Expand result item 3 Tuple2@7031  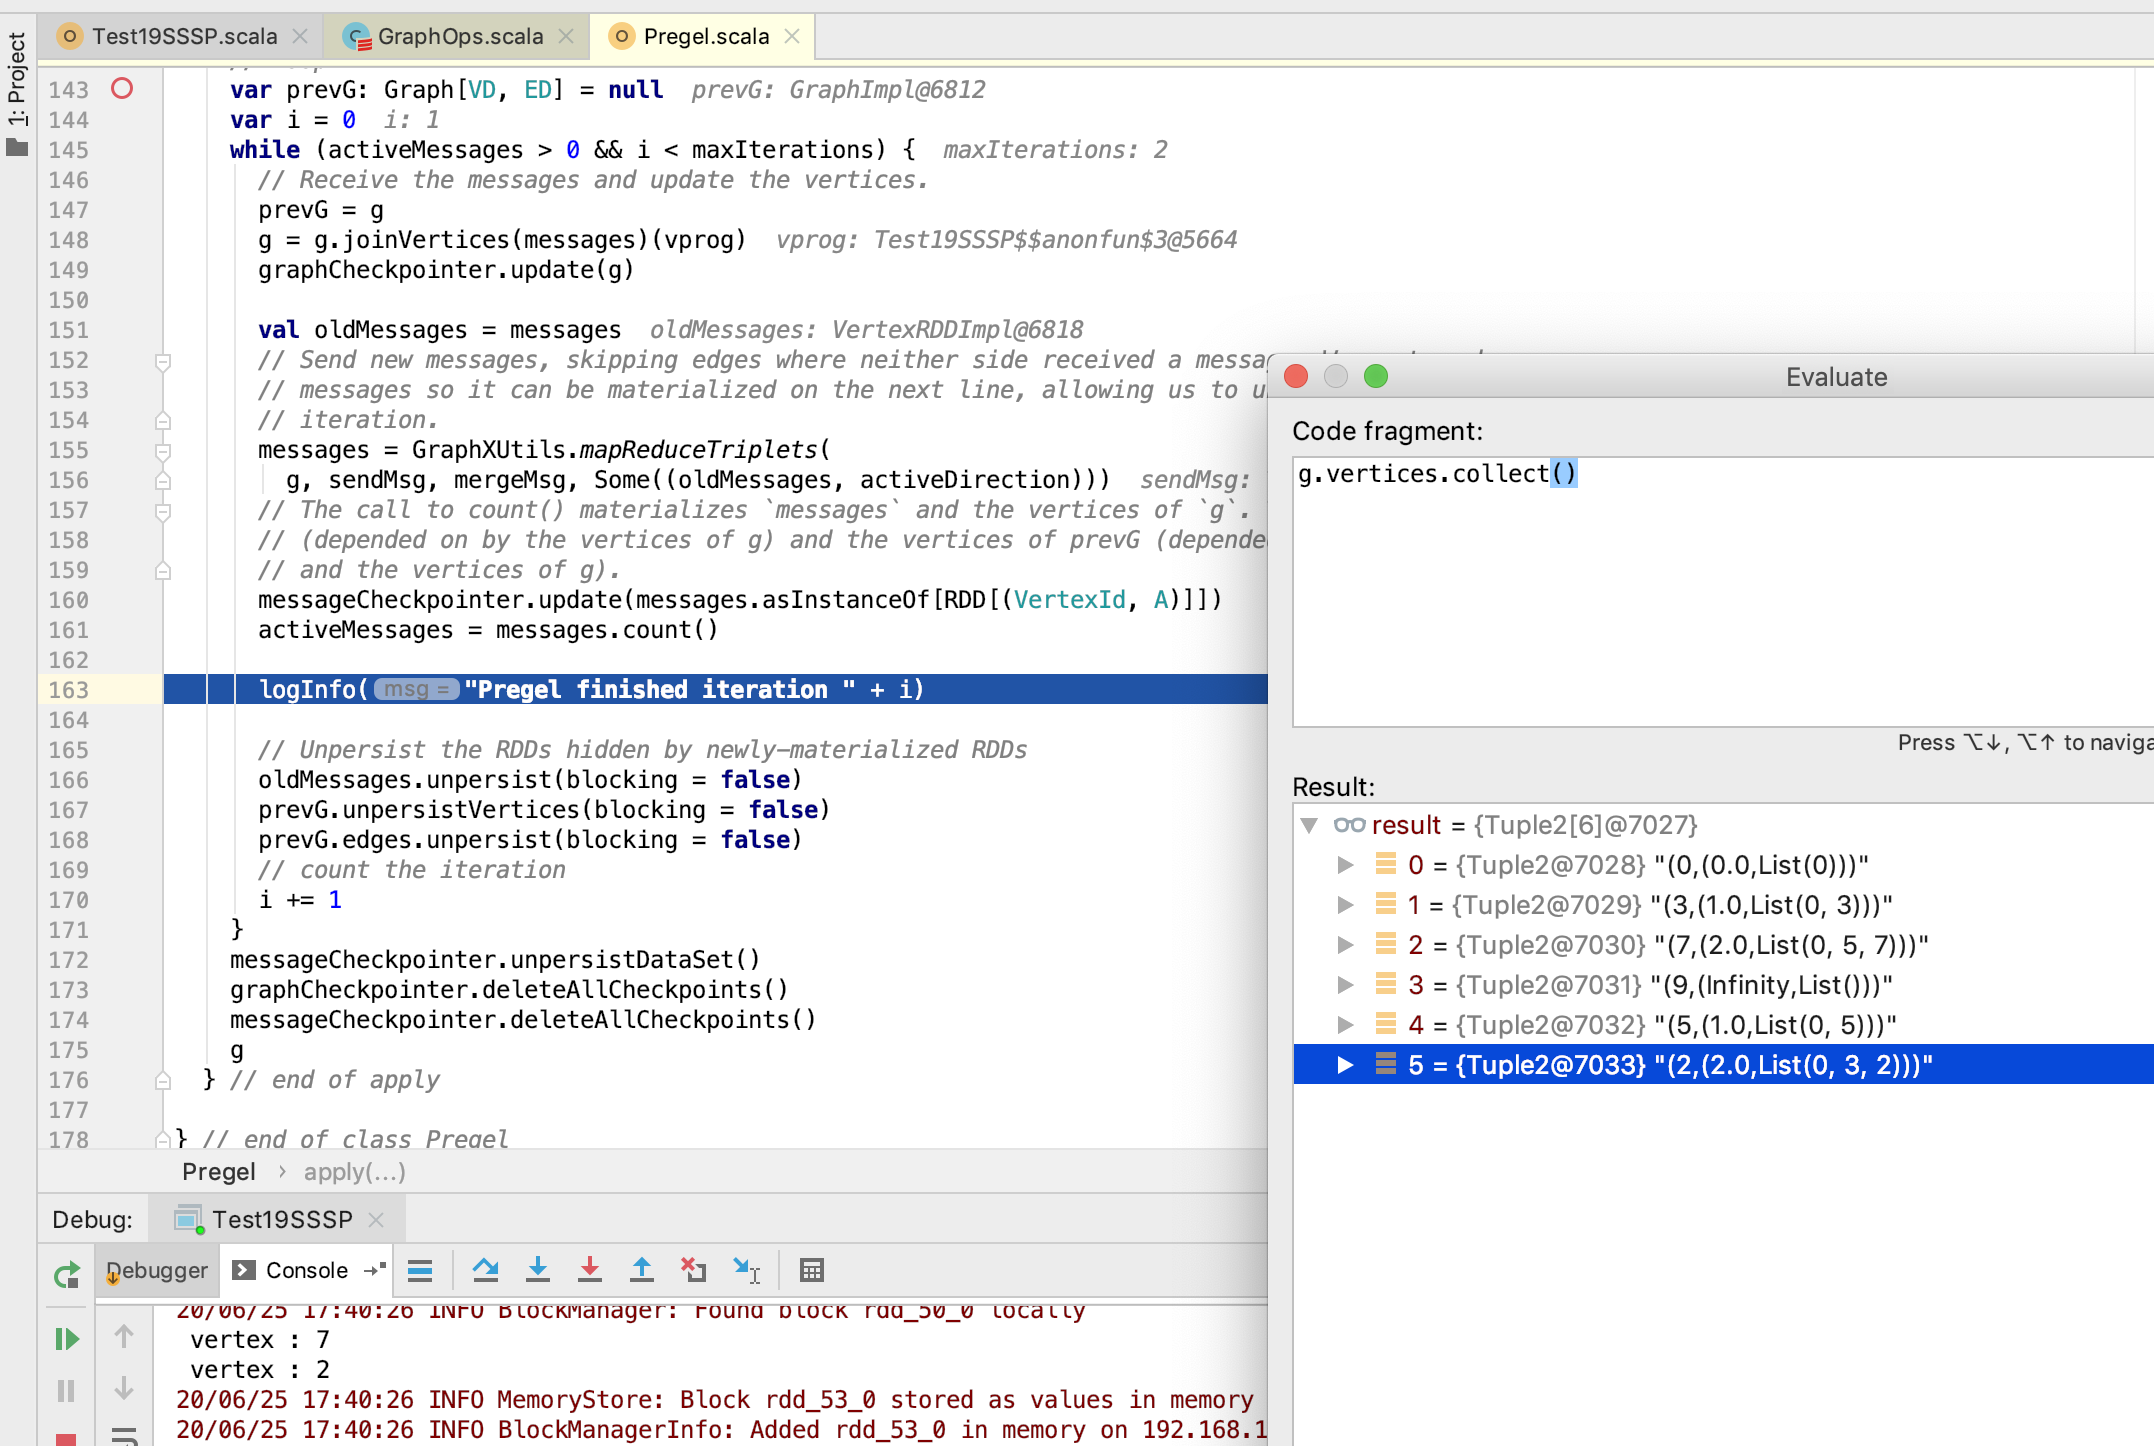click(1346, 985)
